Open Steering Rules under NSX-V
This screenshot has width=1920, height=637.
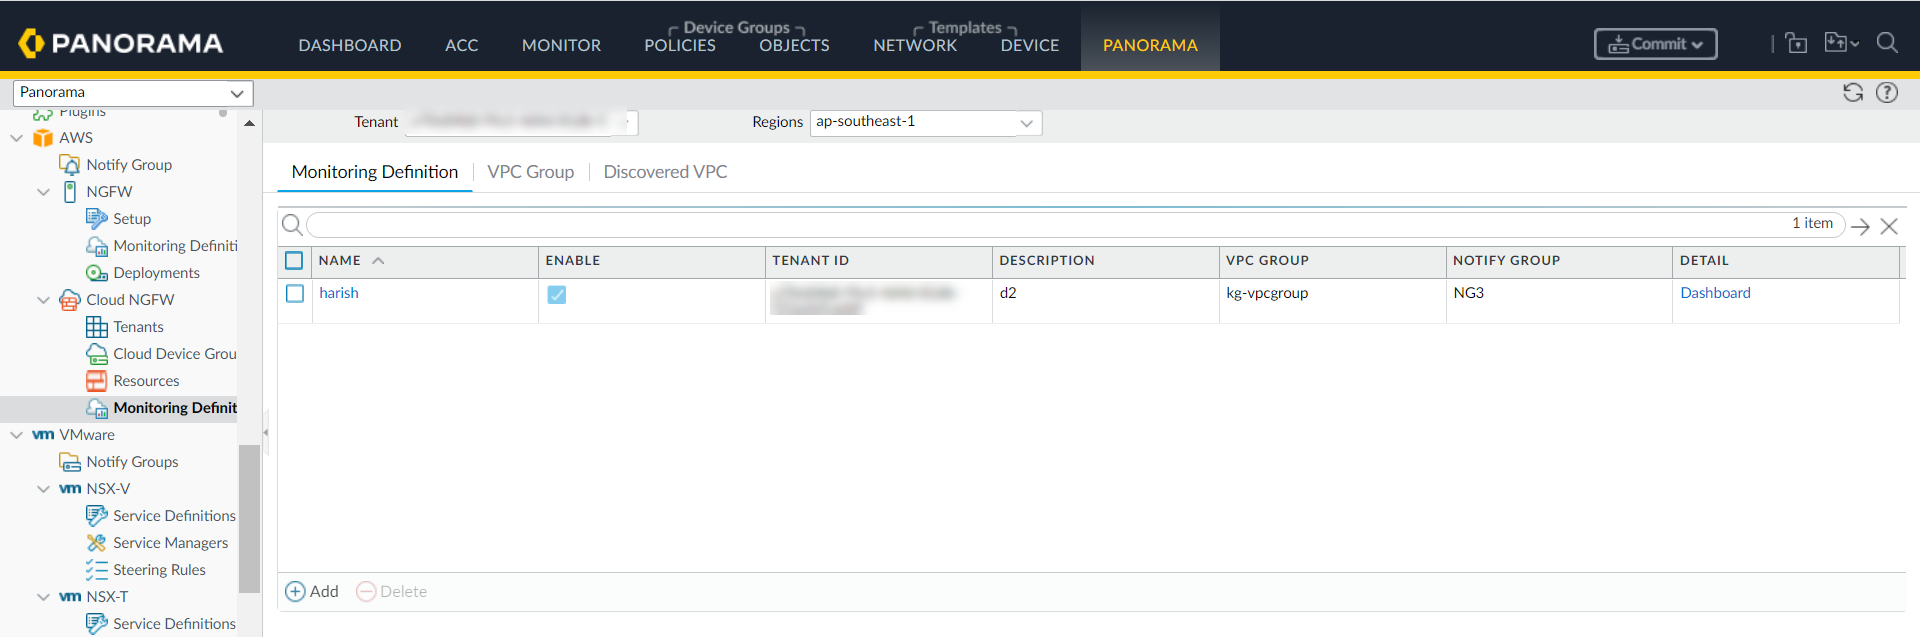pos(159,570)
